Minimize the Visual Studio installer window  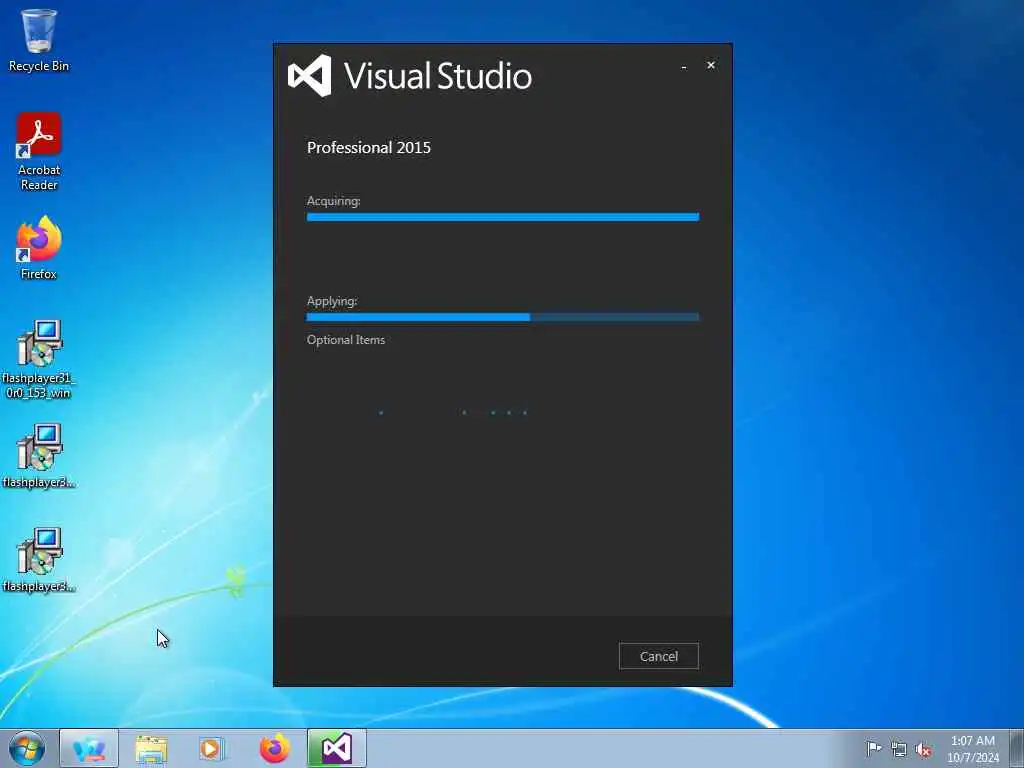[684, 66]
